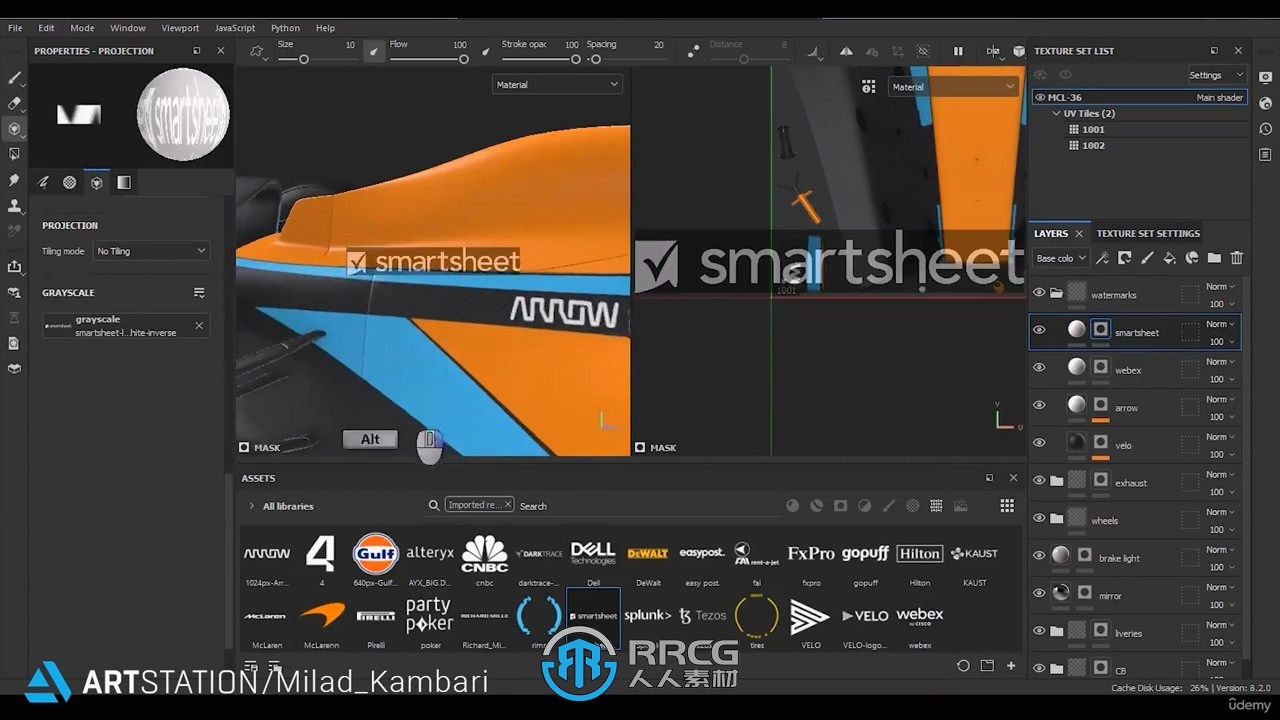
Task: Expand All libraries in Assets panel
Action: pyautogui.click(x=252, y=506)
